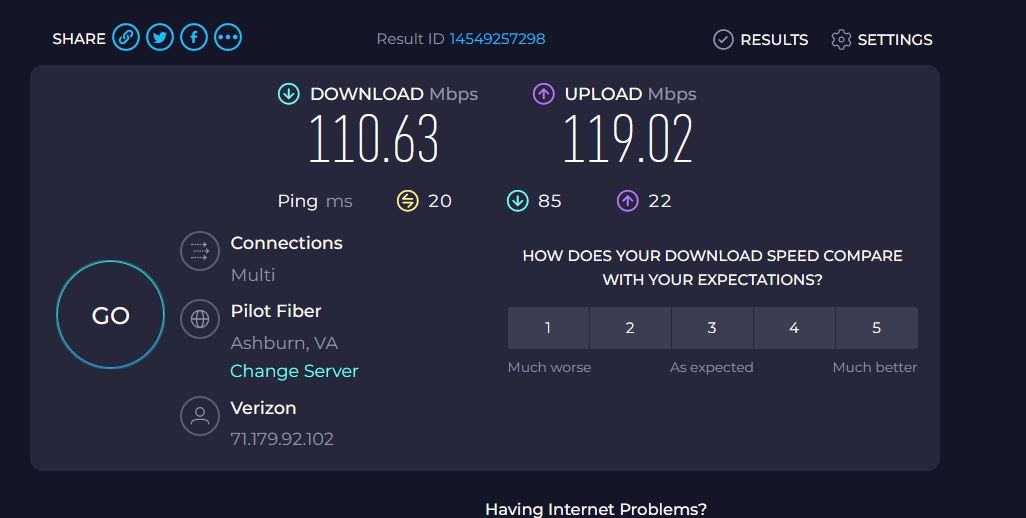Rate download speed as 1 Much worse
This screenshot has width=1026, height=518.
point(548,328)
